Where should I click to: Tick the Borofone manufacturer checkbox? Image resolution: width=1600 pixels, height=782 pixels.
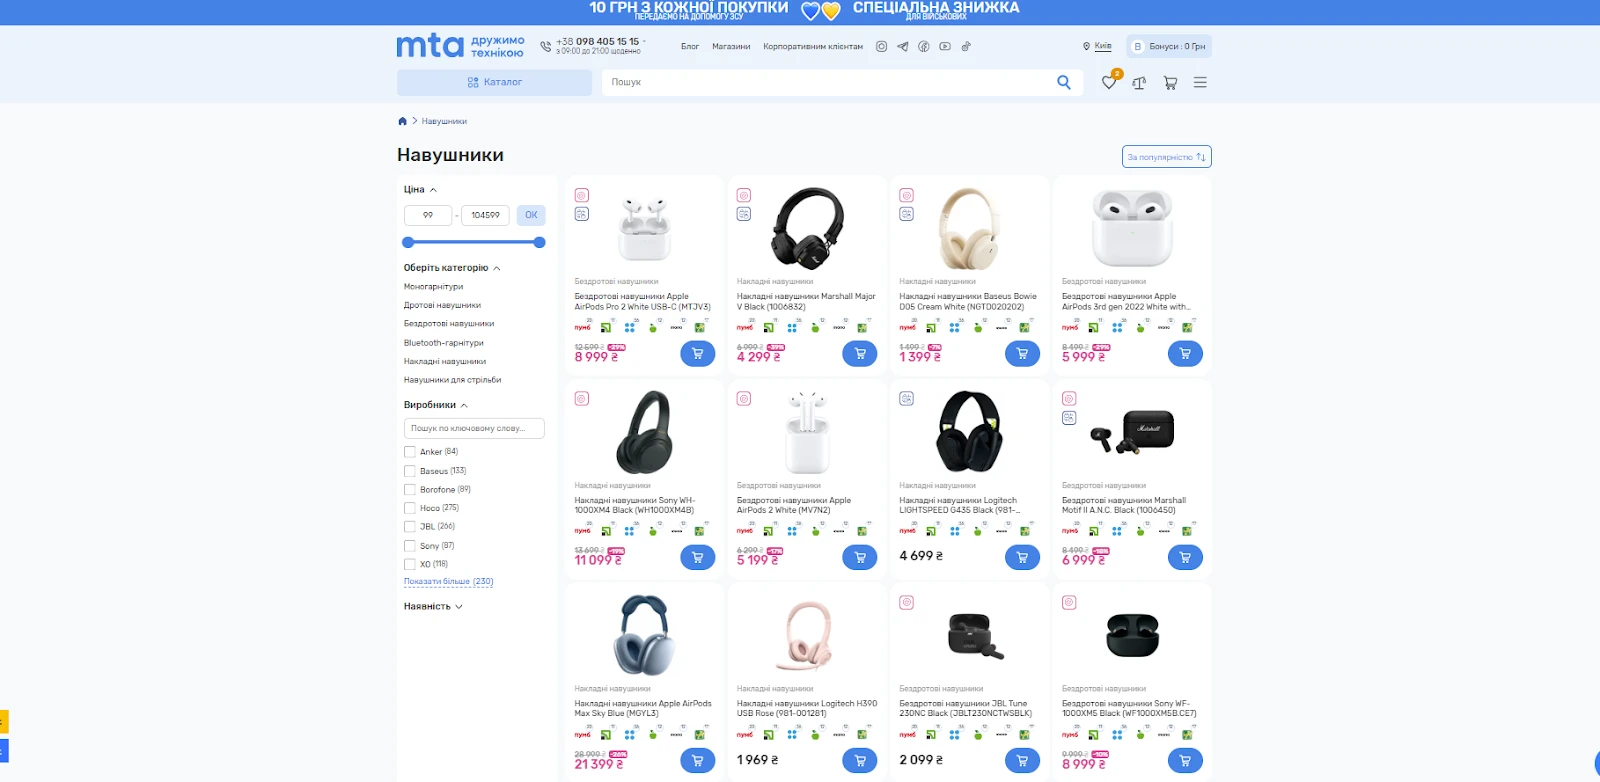[409, 490]
